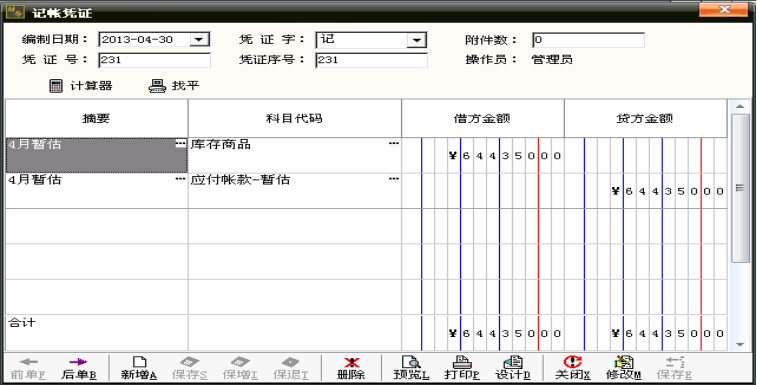Screen dimensions: 757x385
Task: Close the voucher using 关闭X
Action: coord(573,368)
